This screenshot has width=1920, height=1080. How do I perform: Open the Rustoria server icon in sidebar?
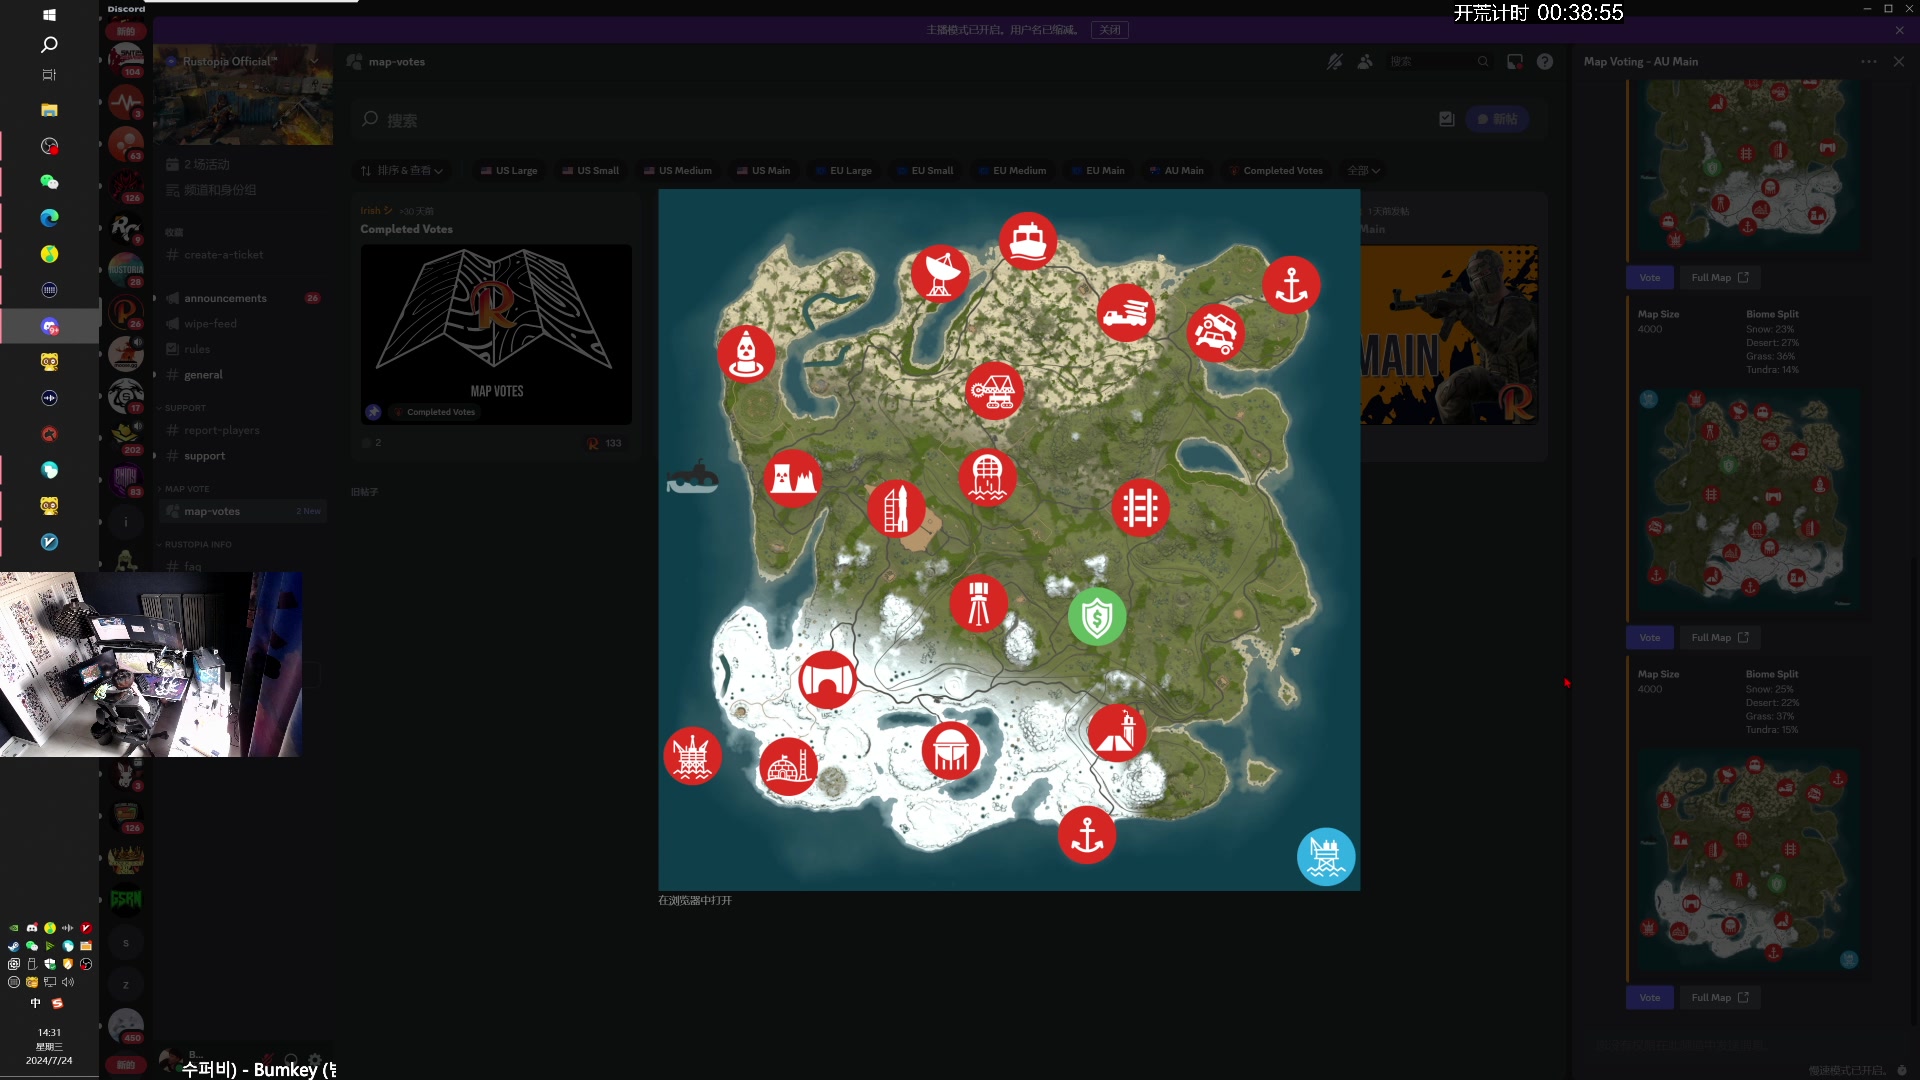126,269
